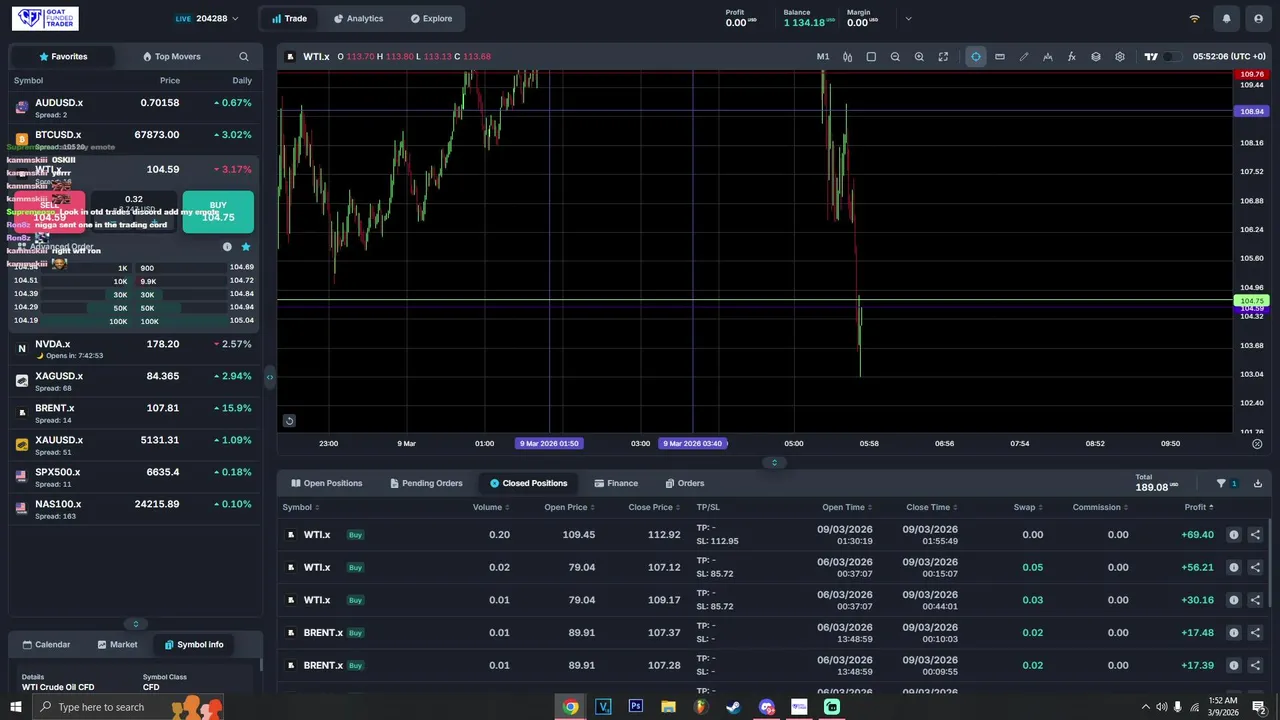Open Chrome from the taskbar
Image resolution: width=1280 pixels, height=720 pixels.
point(570,707)
